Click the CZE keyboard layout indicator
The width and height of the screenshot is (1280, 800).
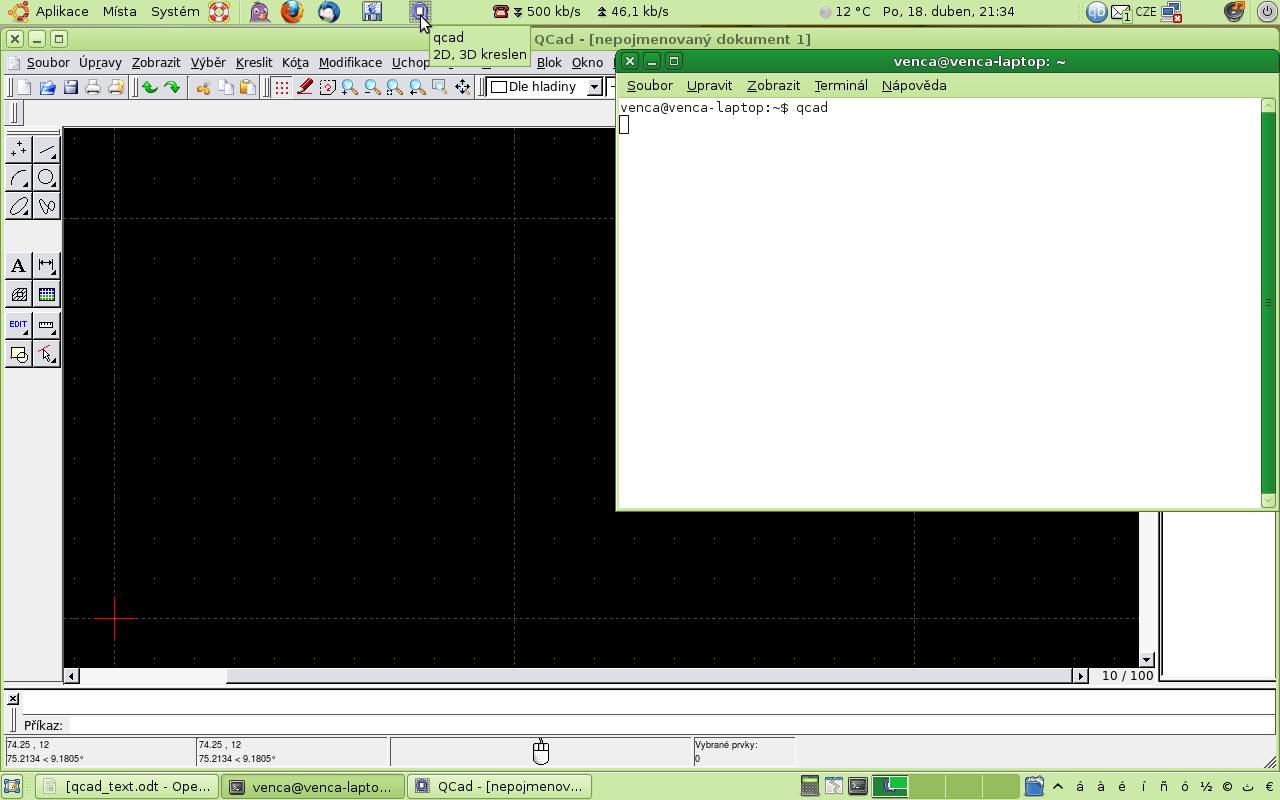coord(1146,12)
